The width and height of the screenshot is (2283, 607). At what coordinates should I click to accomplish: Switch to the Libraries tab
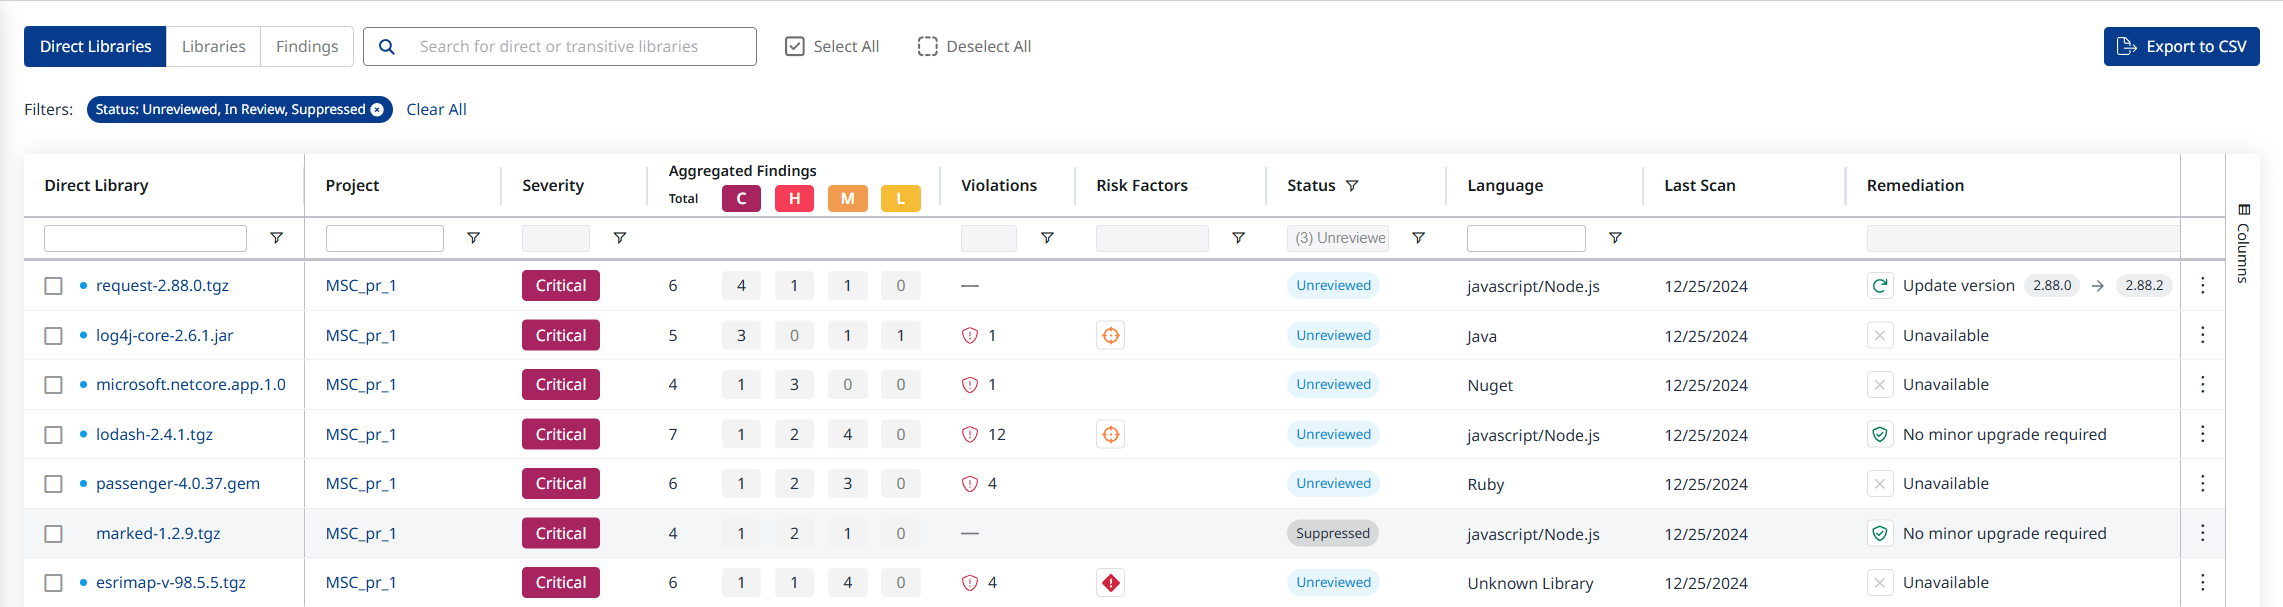point(213,47)
